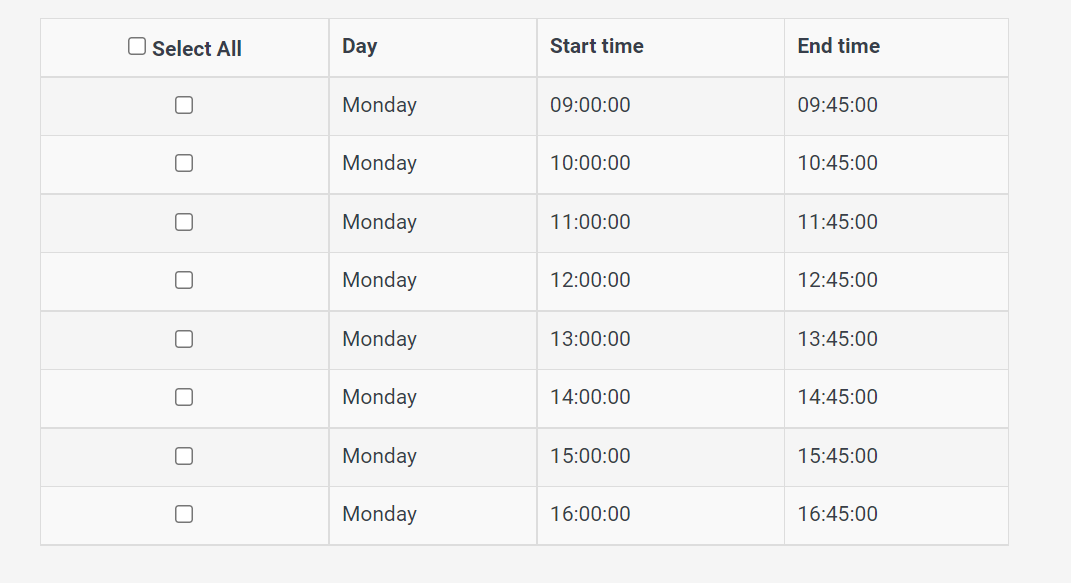Select the Monday 10:00:00 slot checkbox

[184, 163]
